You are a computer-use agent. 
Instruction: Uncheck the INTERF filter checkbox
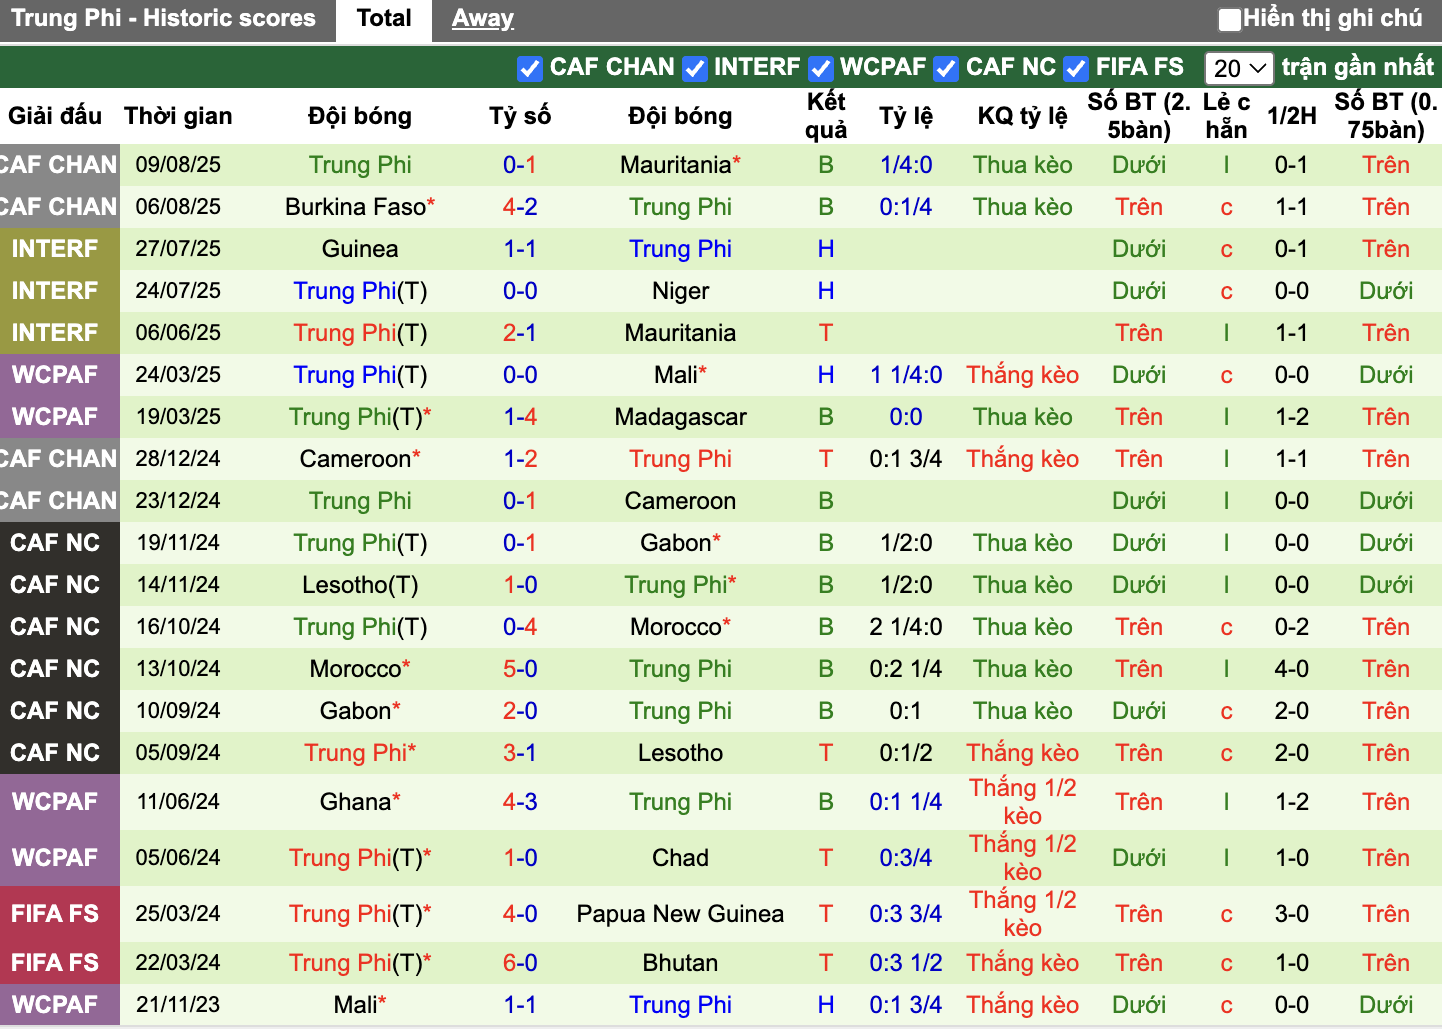point(694,68)
